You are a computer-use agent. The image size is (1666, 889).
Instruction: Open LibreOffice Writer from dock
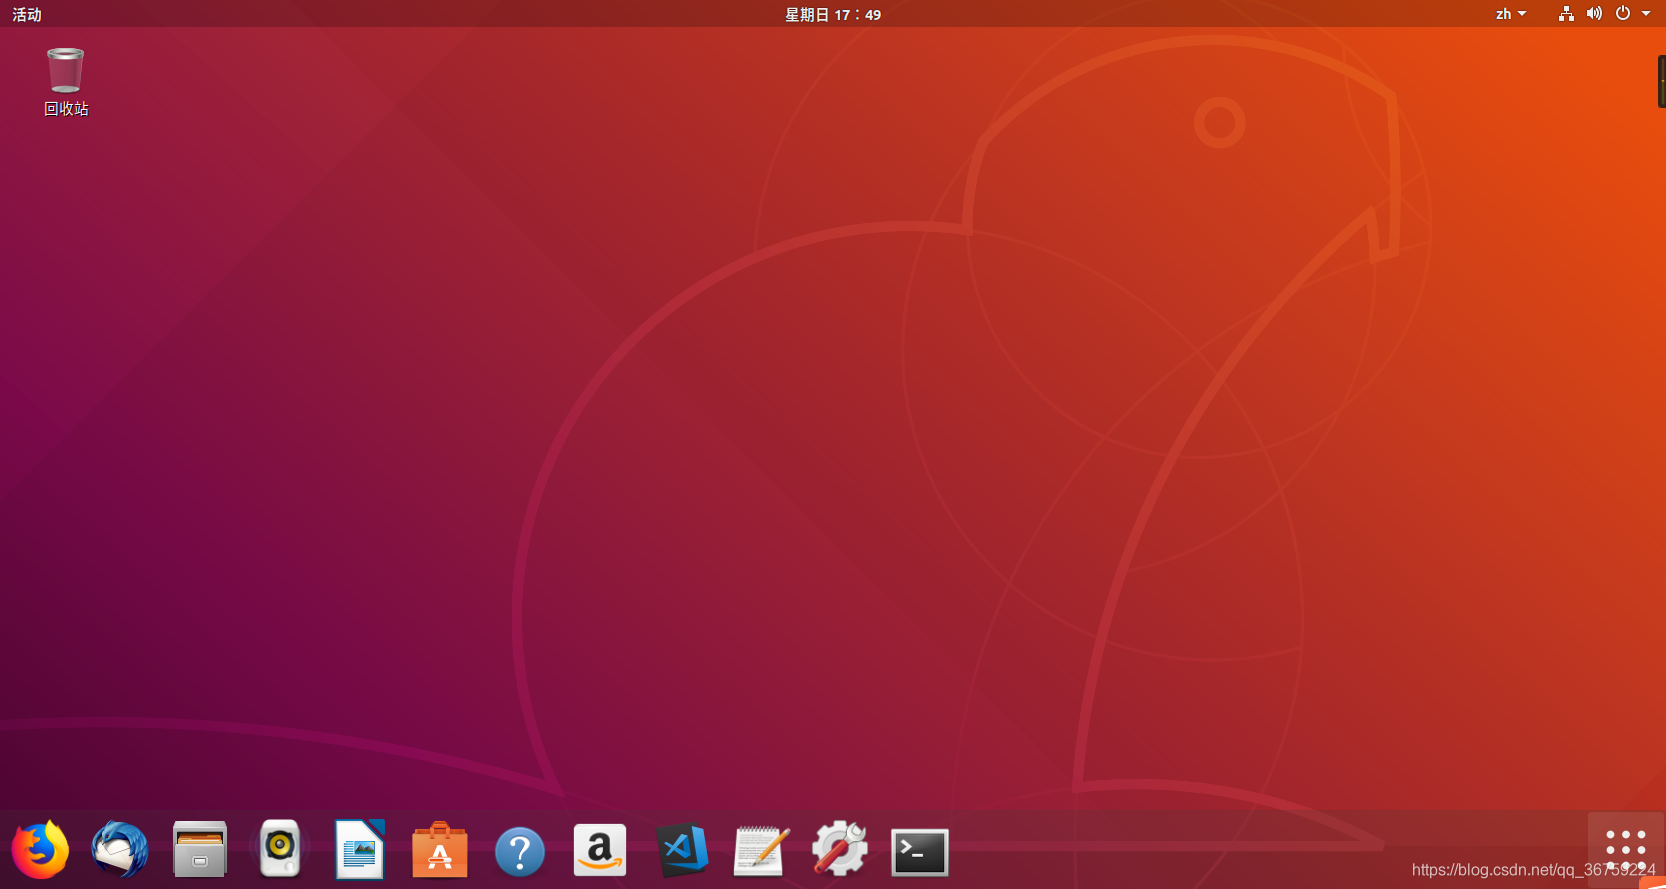point(360,850)
